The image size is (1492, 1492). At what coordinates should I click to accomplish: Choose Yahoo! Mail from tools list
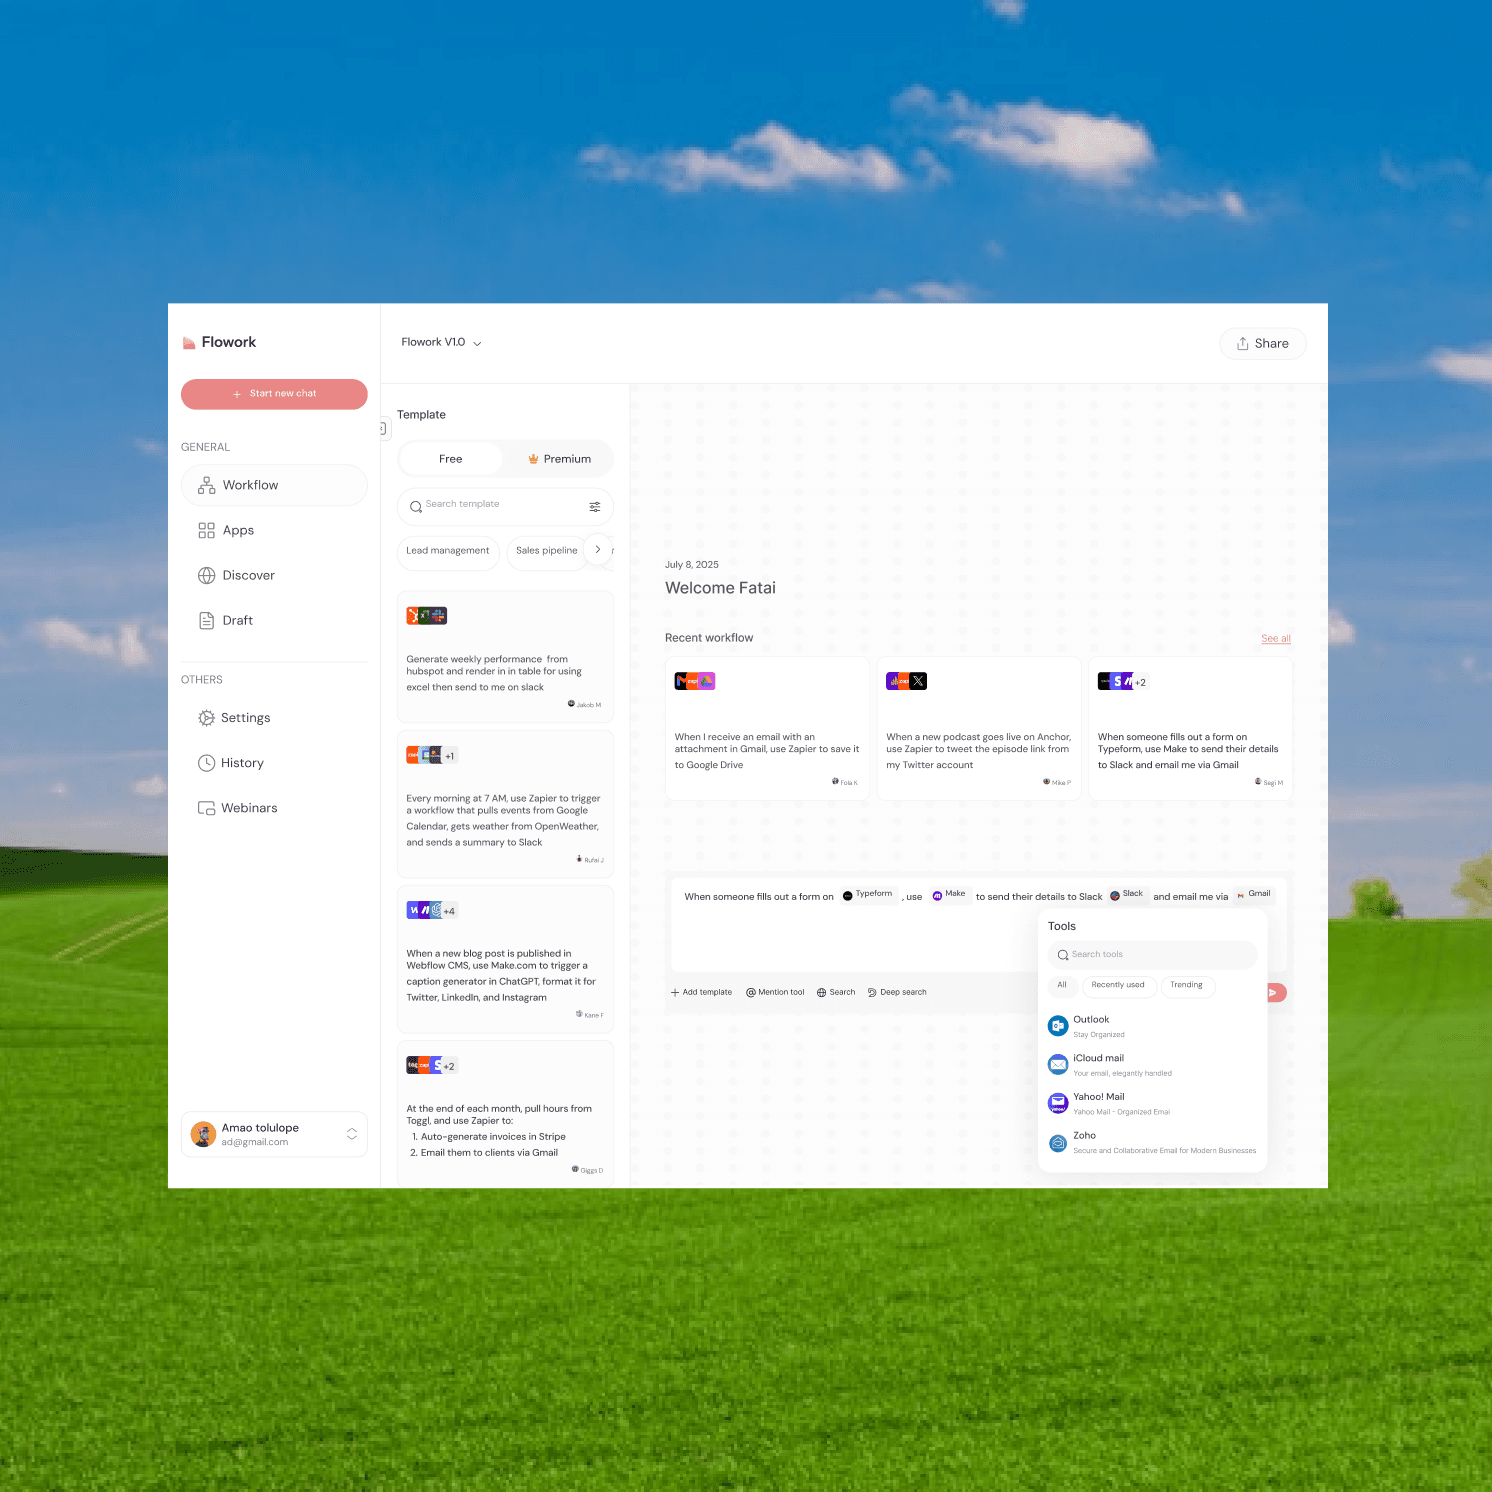pyautogui.click(x=1152, y=1103)
